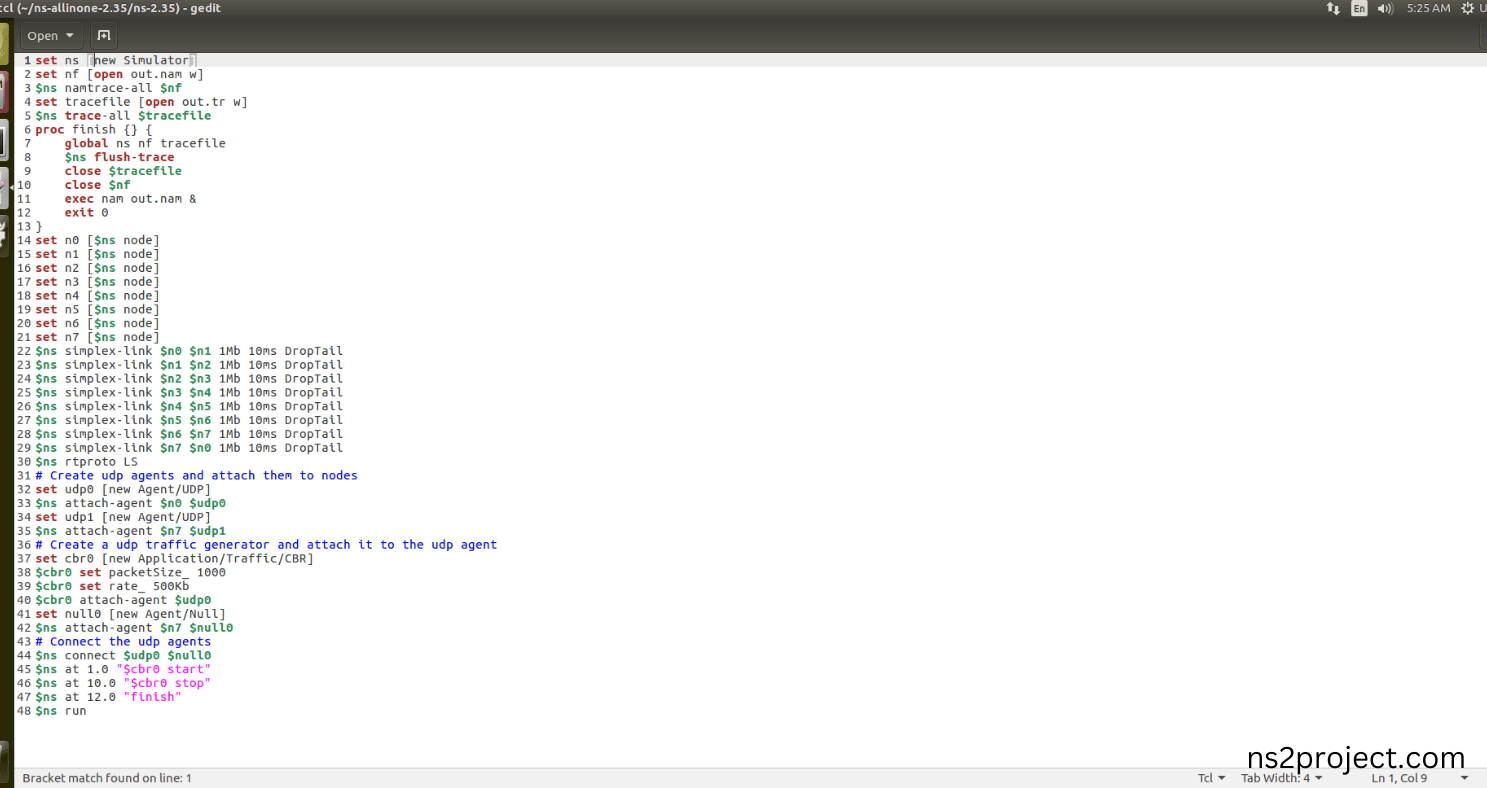Open the Open file dropdown button
Image resolution: width=1487 pixels, height=788 pixels.
51,35
